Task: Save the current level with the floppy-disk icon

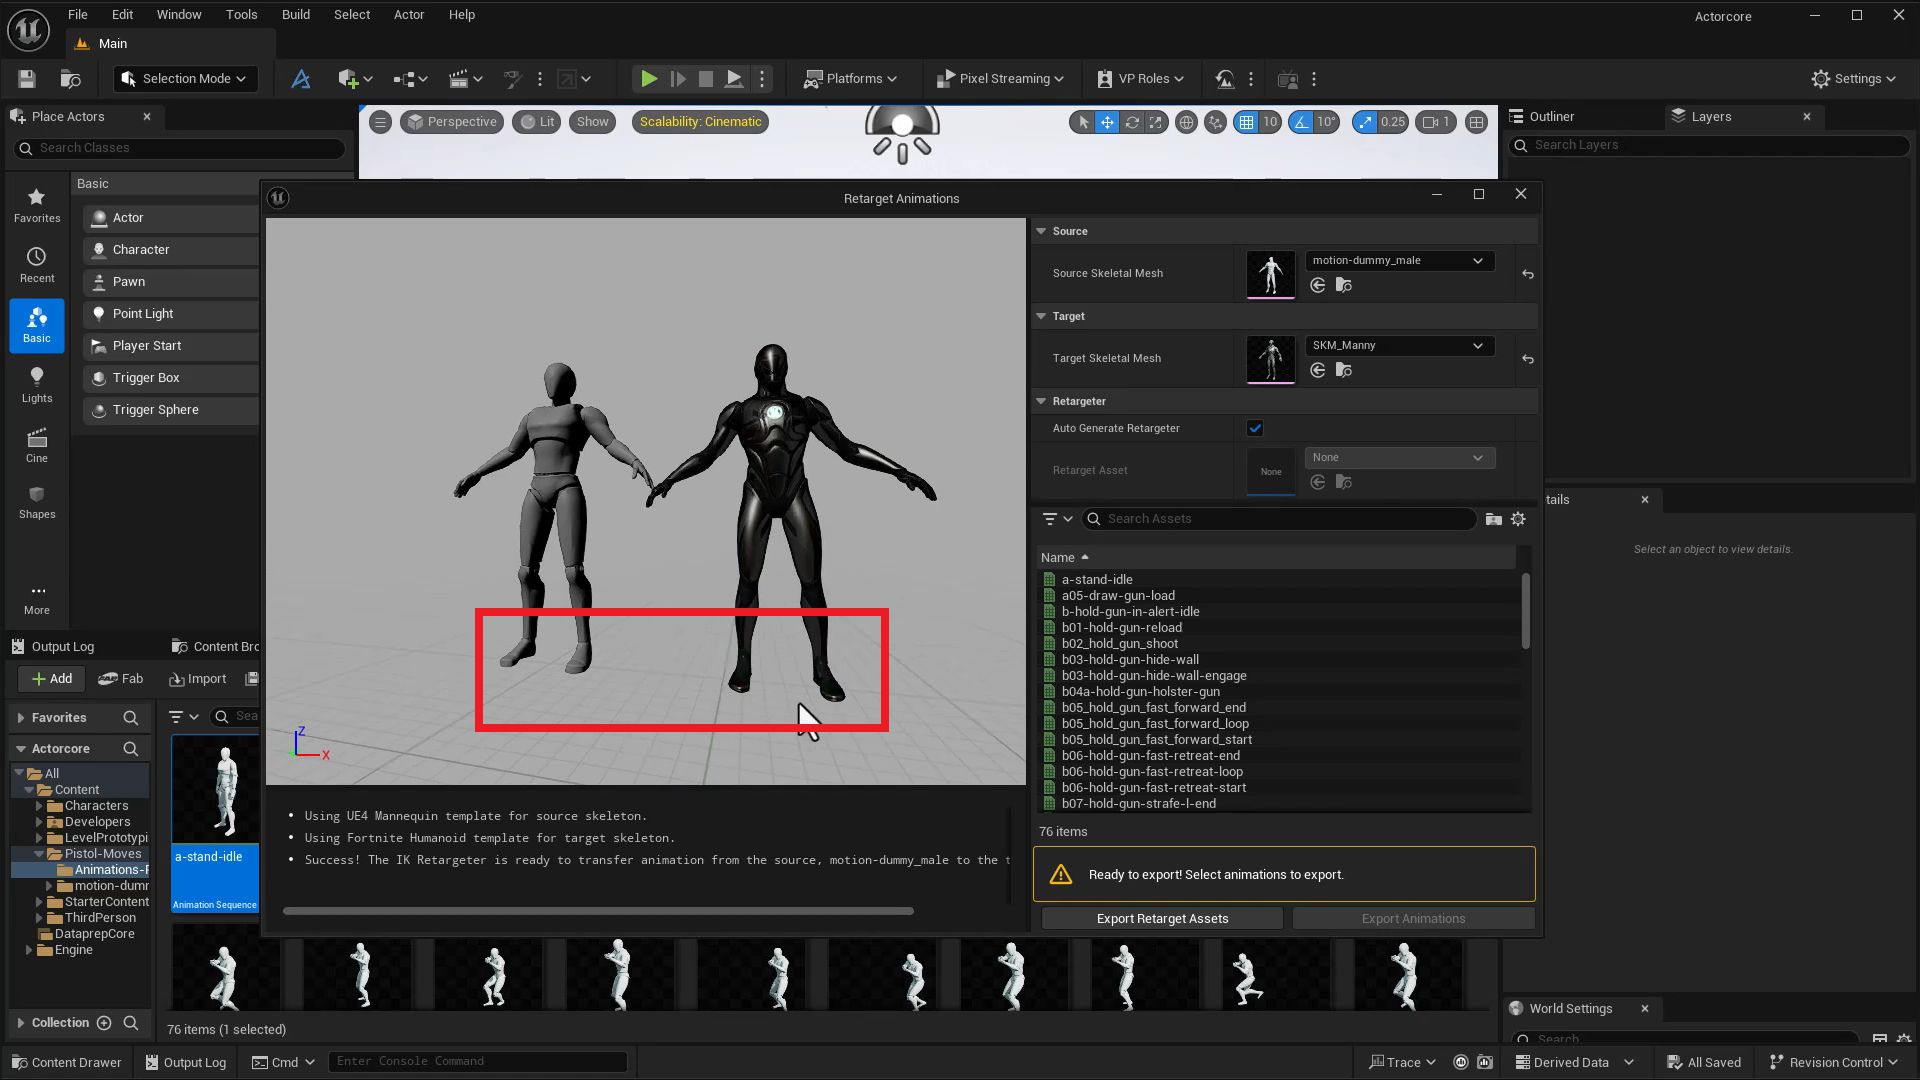Action: (x=27, y=79)
